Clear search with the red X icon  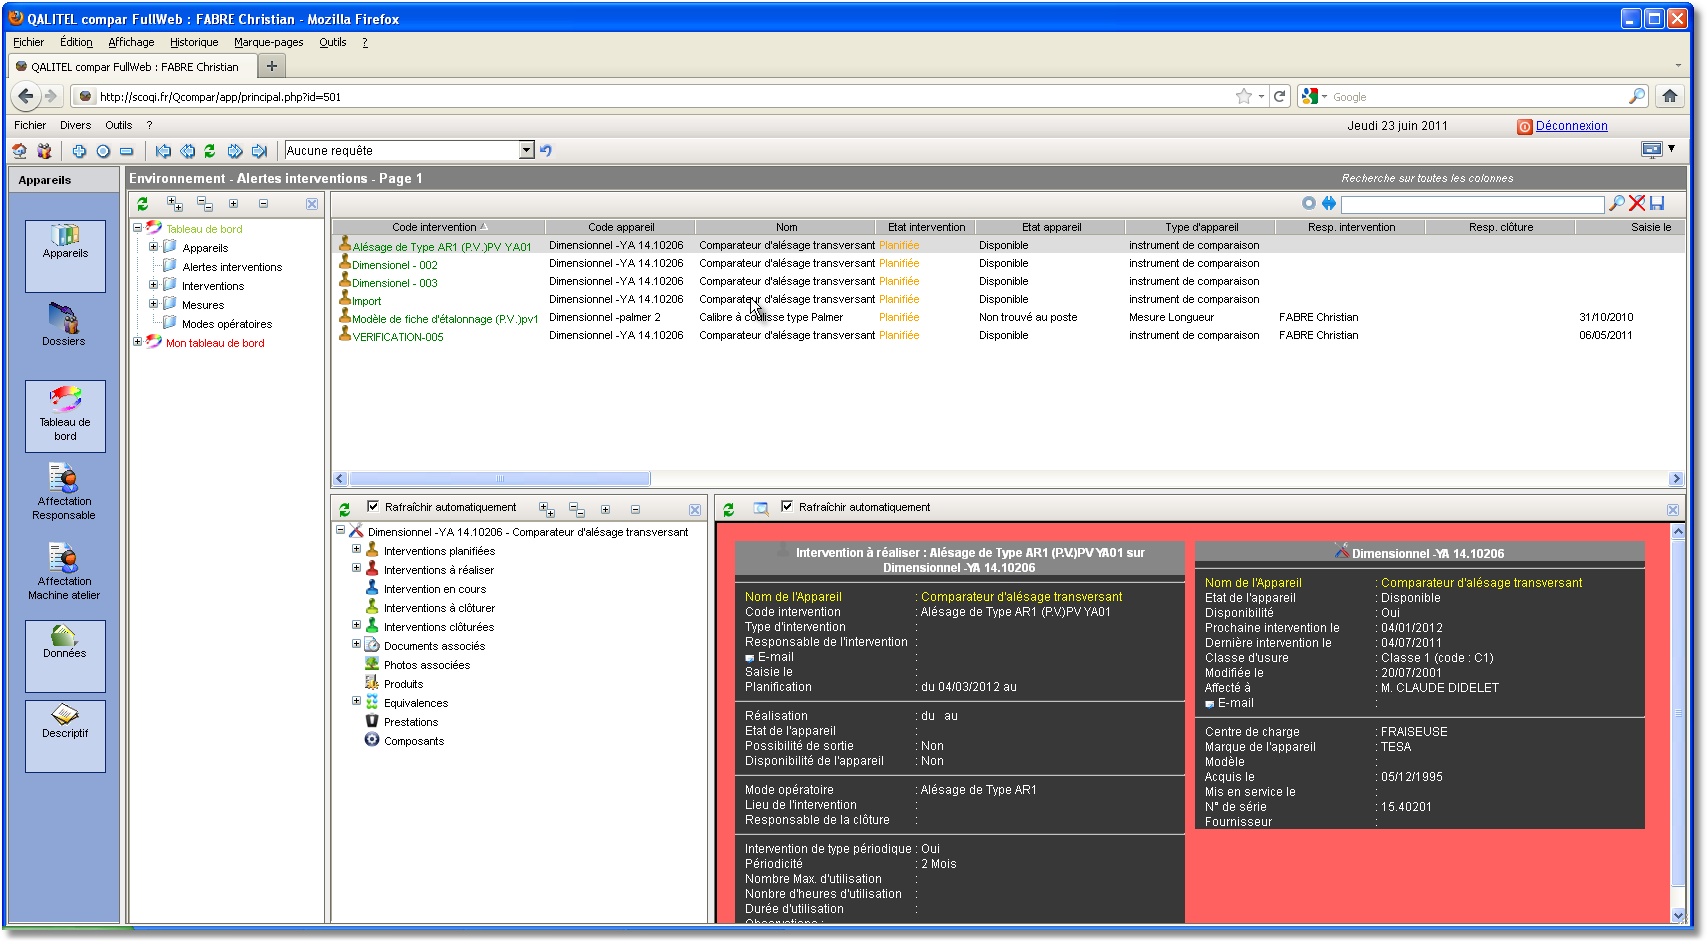coord(1637,204)
